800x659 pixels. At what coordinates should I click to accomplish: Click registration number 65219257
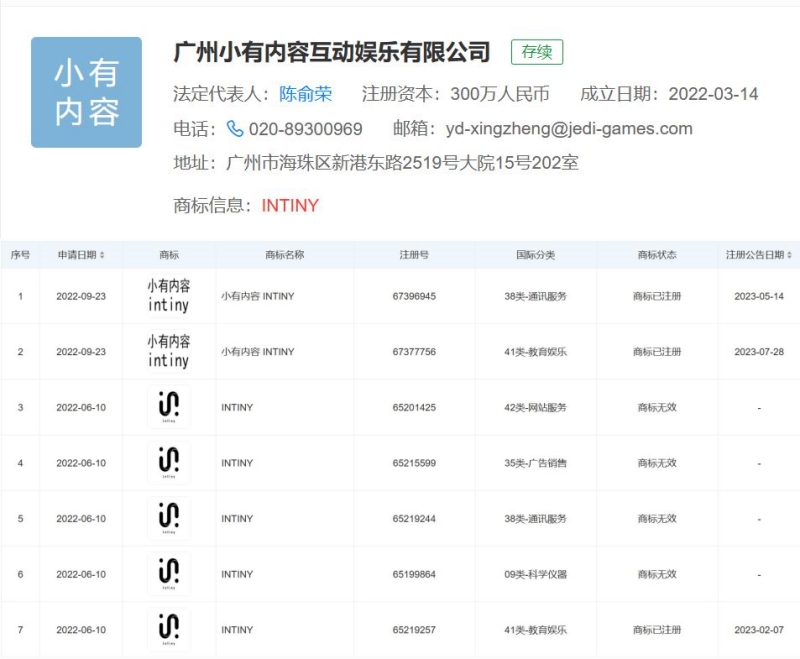tap(414, 630)
